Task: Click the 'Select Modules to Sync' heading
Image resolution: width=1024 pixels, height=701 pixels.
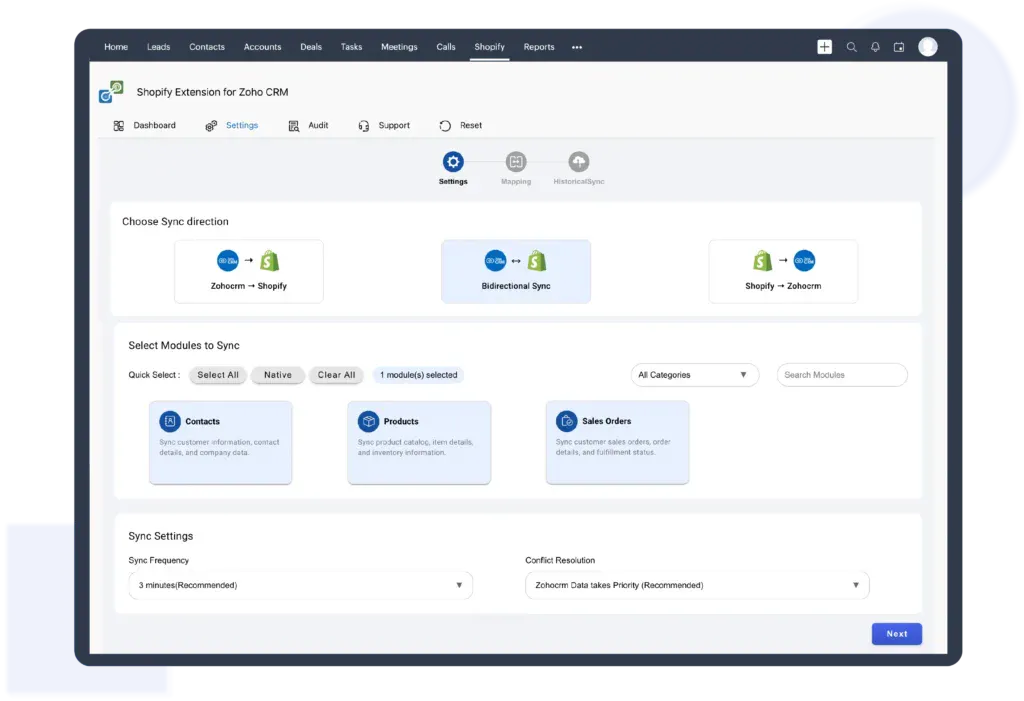Action: pos(184,346)
